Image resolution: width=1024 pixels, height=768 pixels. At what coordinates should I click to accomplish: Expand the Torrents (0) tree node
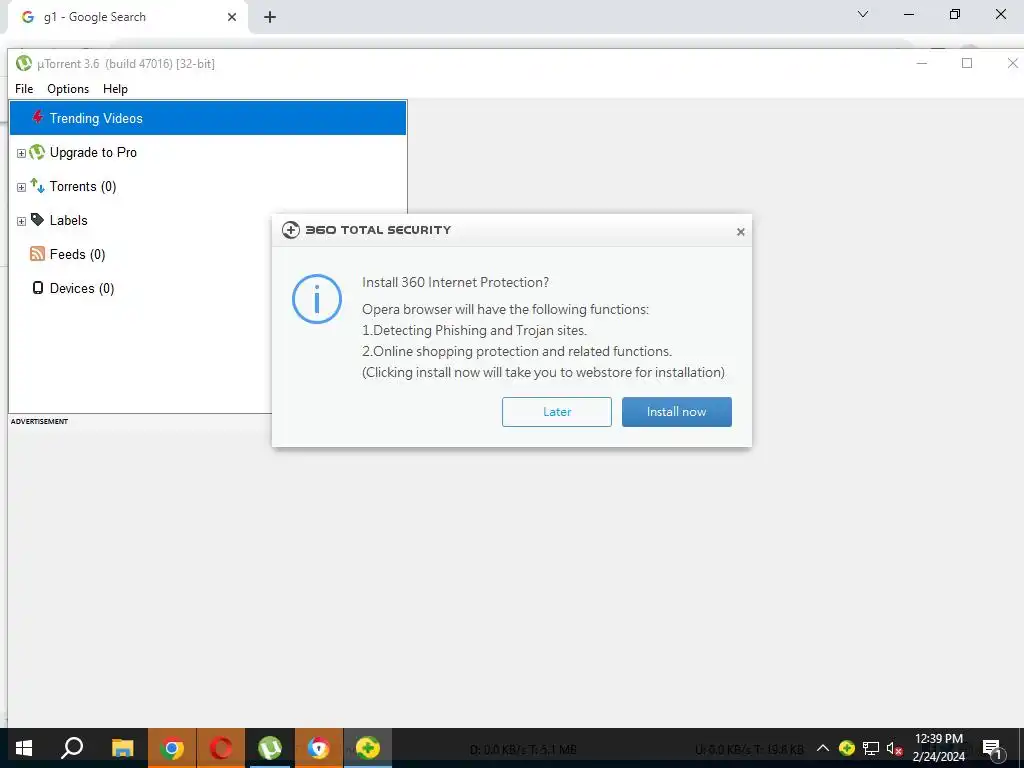tap(21, 187)
